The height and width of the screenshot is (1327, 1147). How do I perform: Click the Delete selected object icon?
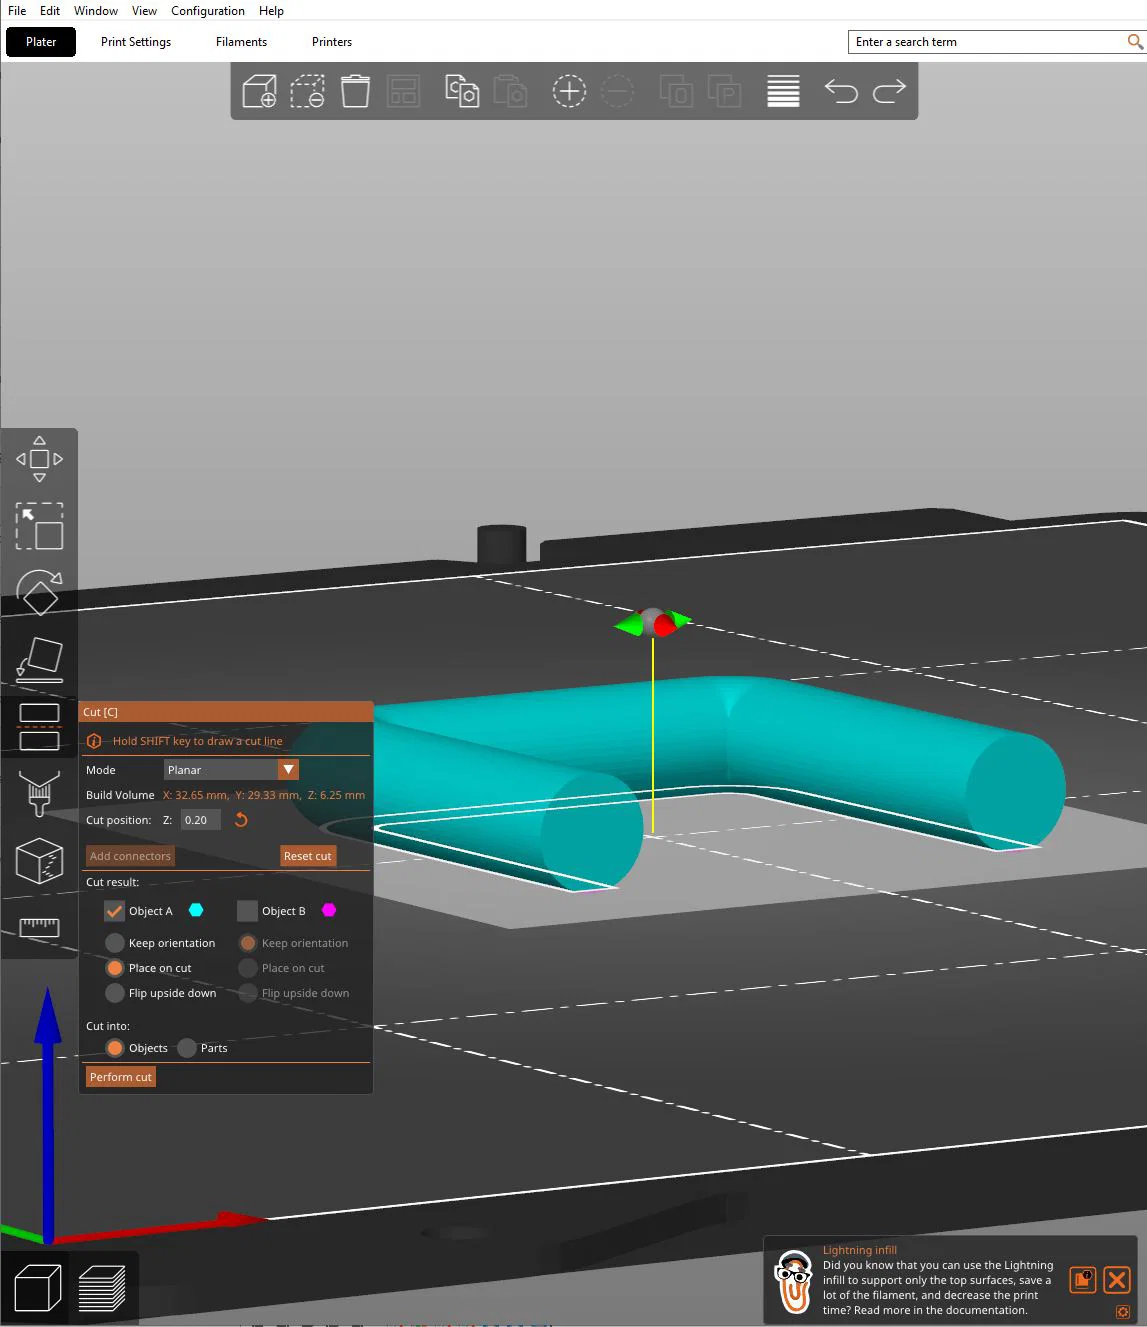[307, 91]
